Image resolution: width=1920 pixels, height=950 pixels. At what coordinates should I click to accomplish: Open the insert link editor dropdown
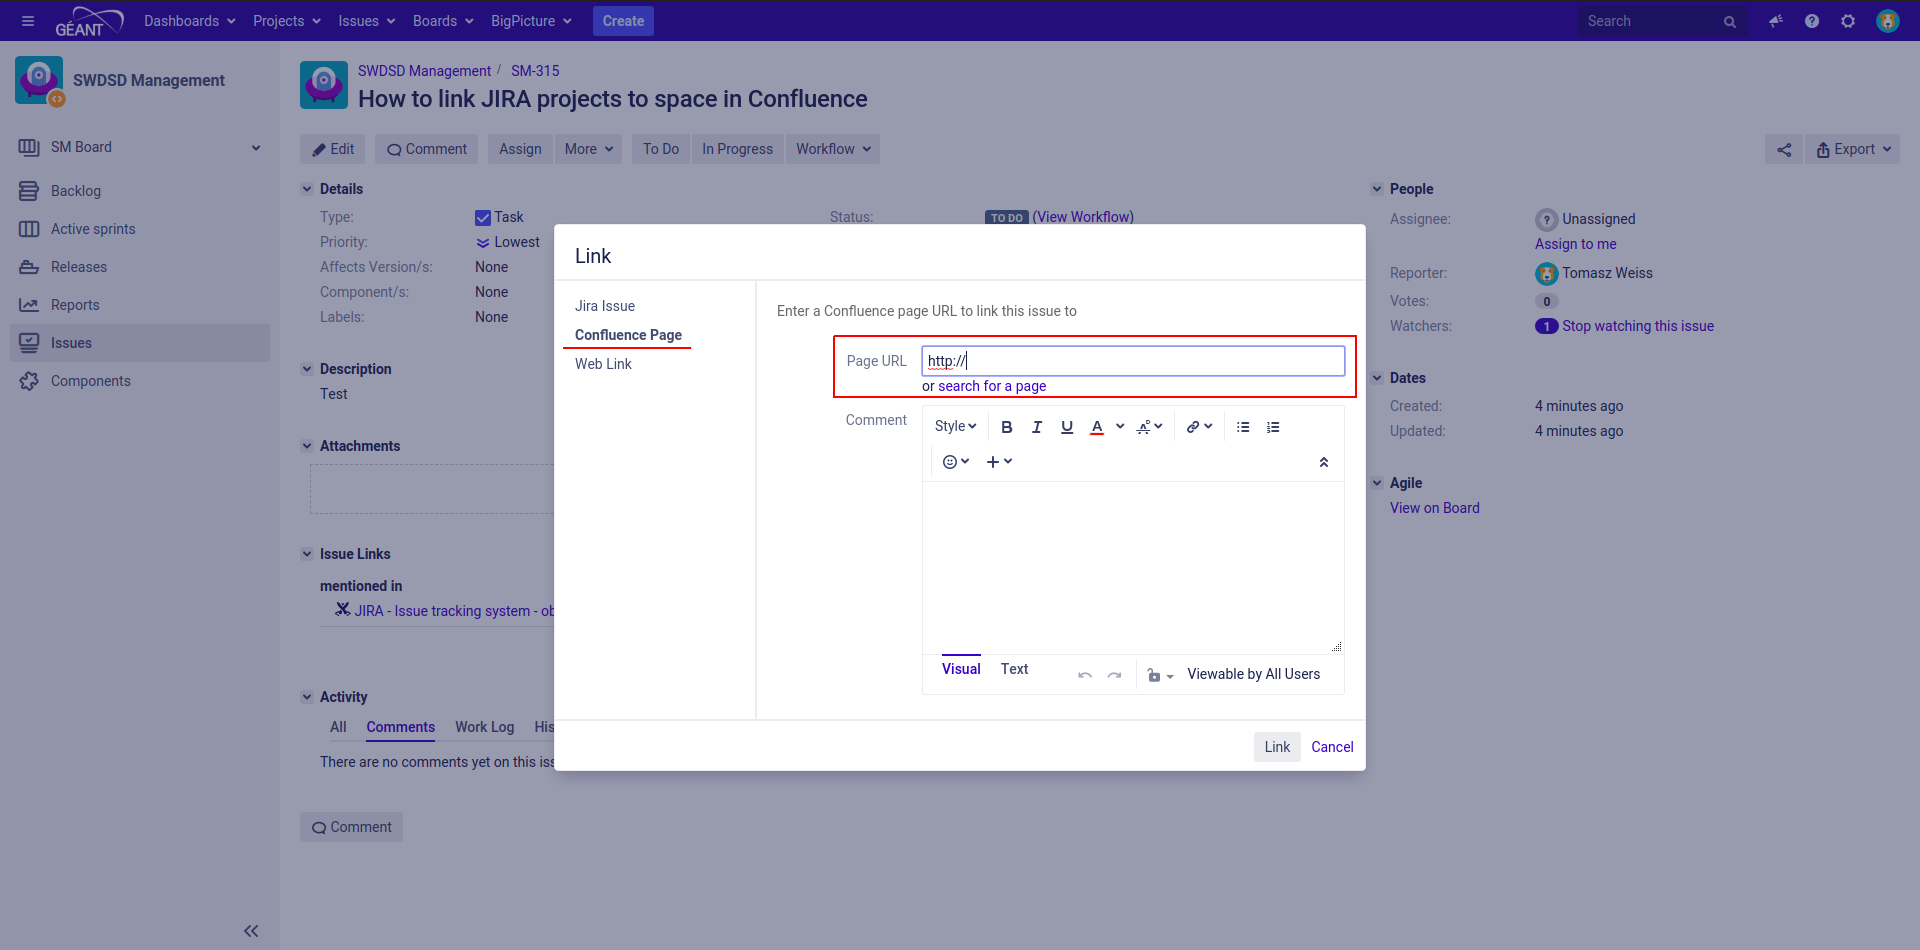point(1200,427)
